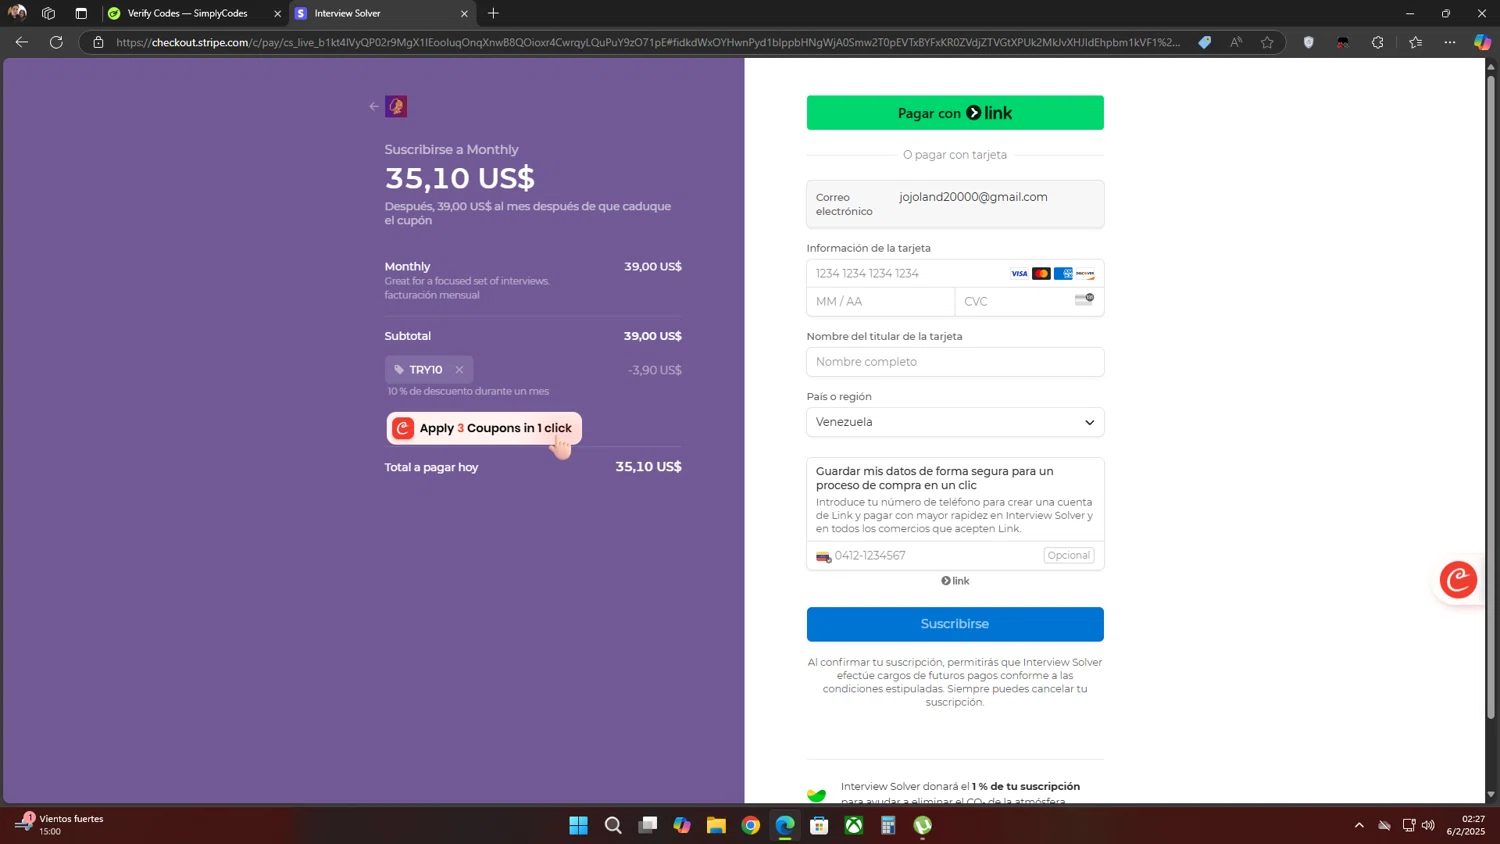
Task: Open the floating coupon extension widget
Action: 1458,580
